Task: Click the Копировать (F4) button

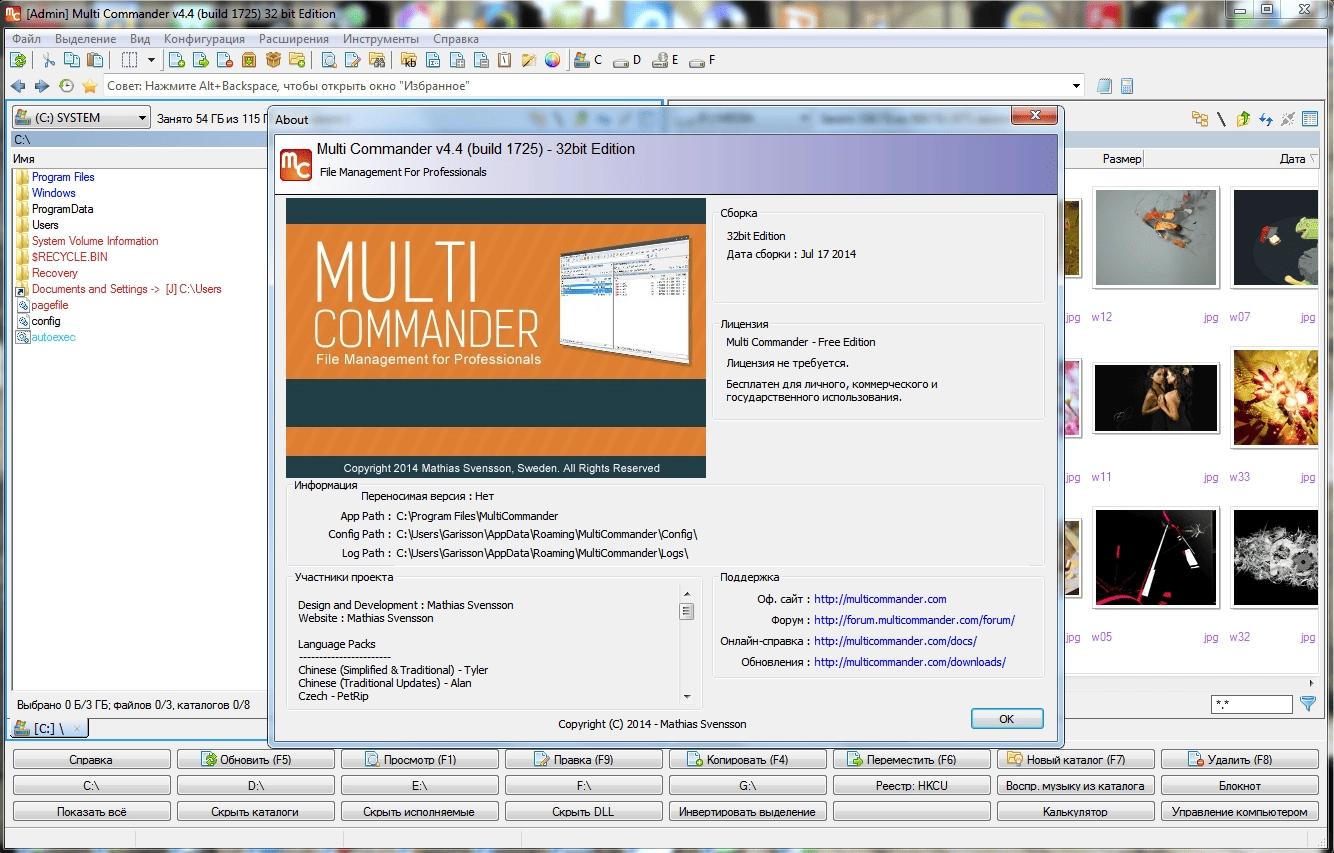Action: point(748,760)
